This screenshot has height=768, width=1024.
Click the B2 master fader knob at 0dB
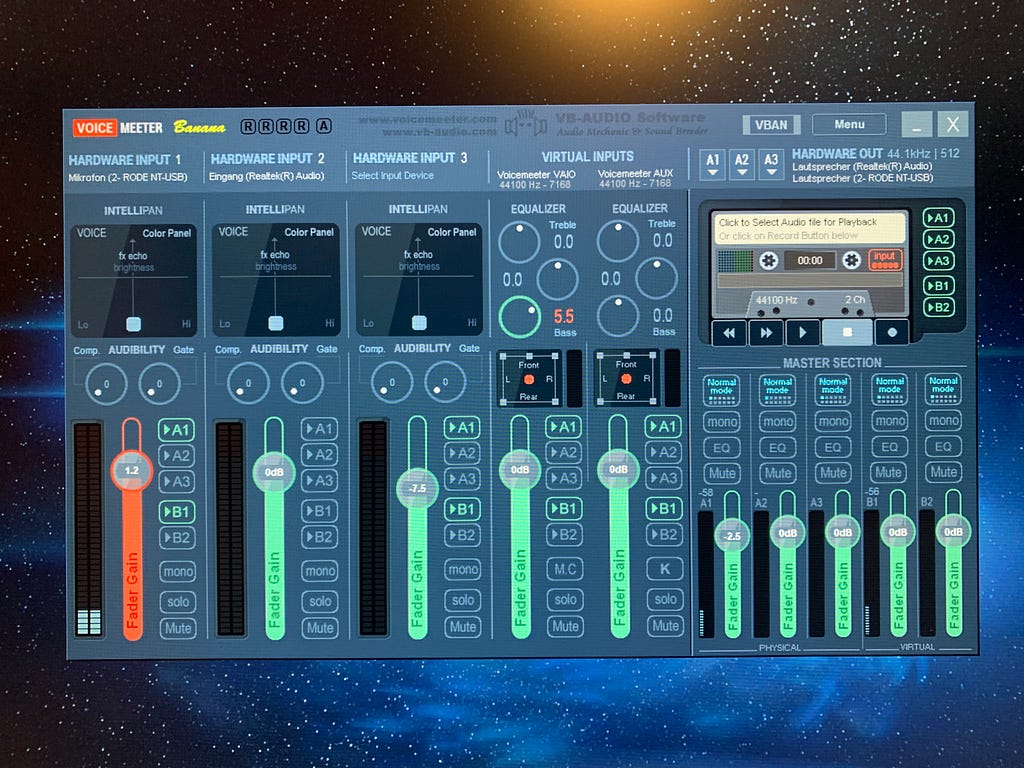click(953, 532)
